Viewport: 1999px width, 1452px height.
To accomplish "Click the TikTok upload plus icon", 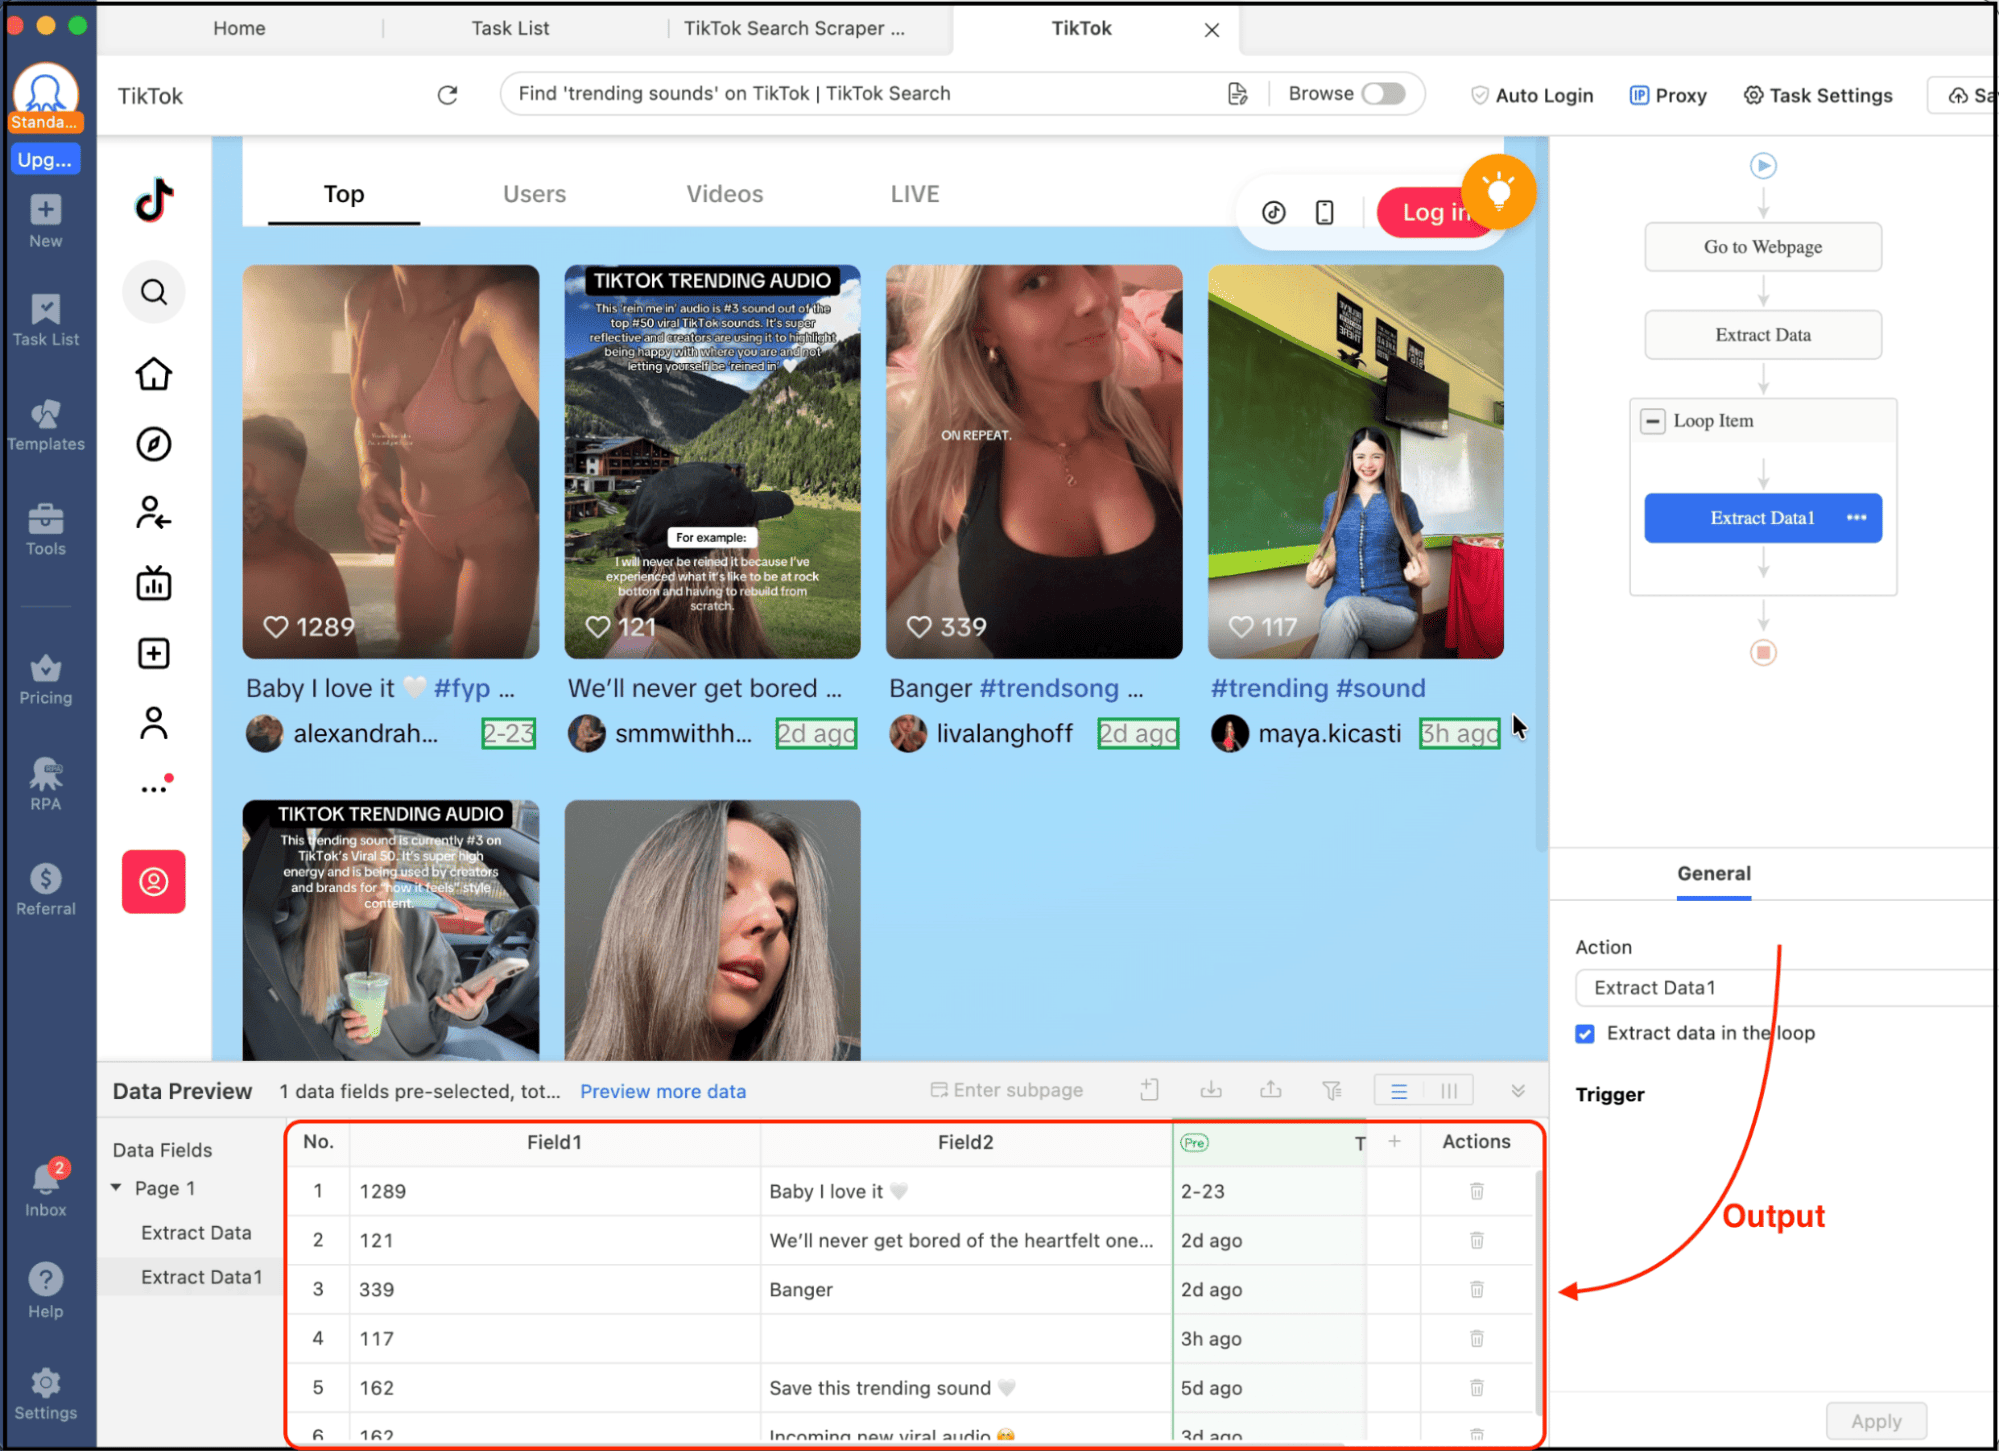I will point(154,653).
